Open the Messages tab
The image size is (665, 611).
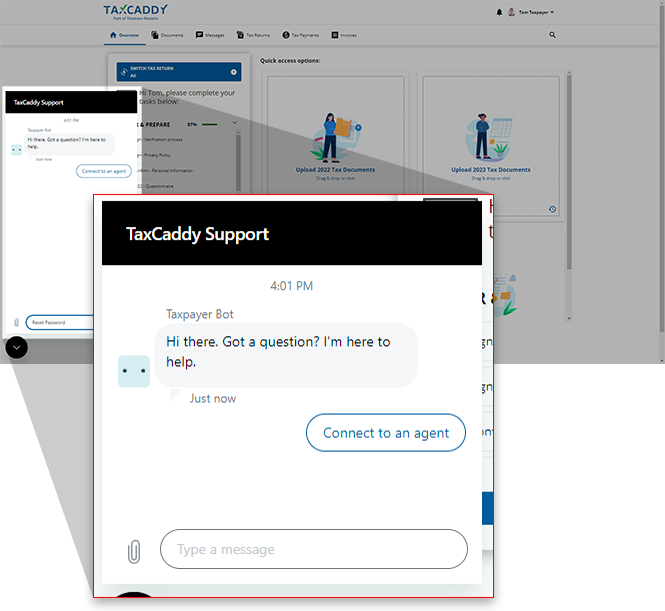click(210, 35)
